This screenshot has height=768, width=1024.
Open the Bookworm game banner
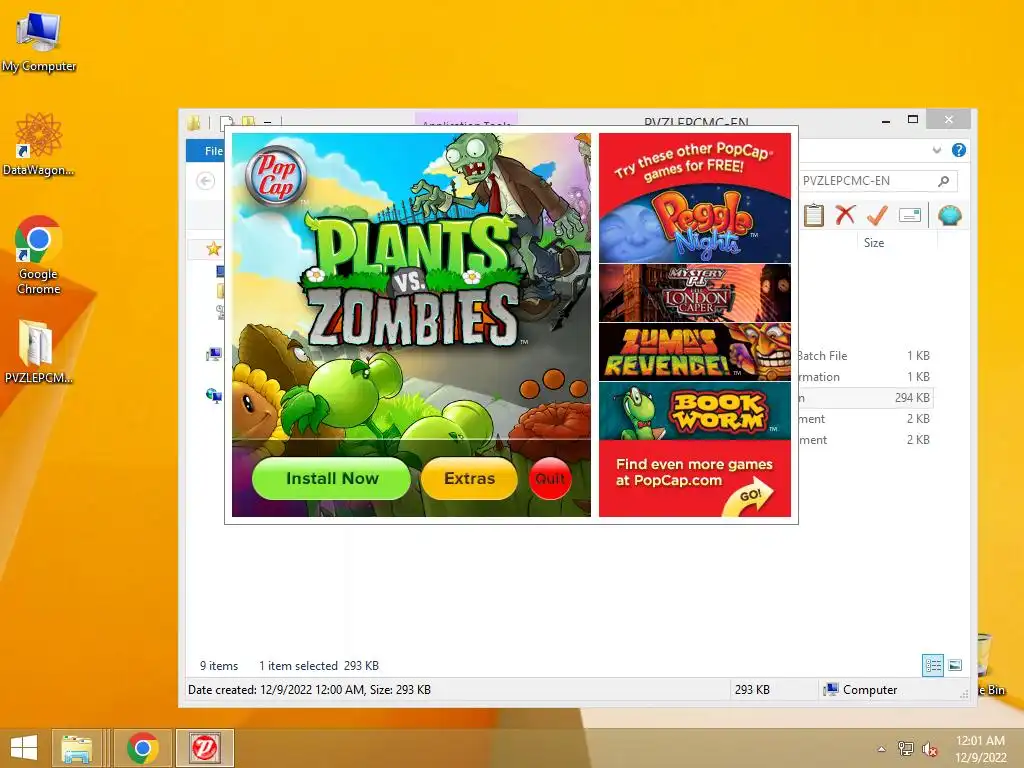pyautogui.click(x=695, y=411)
